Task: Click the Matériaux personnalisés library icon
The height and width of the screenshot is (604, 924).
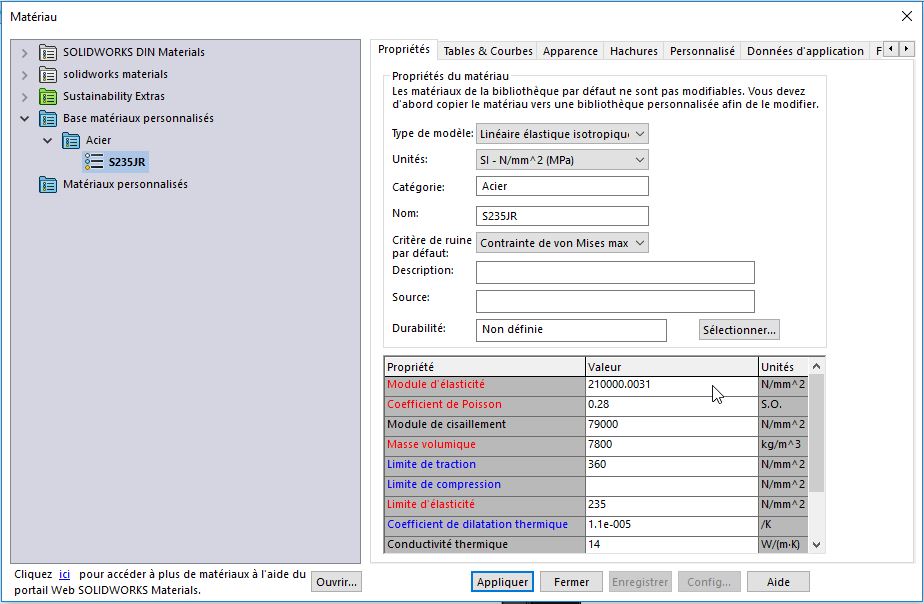Action: click(x=48, y=184)
